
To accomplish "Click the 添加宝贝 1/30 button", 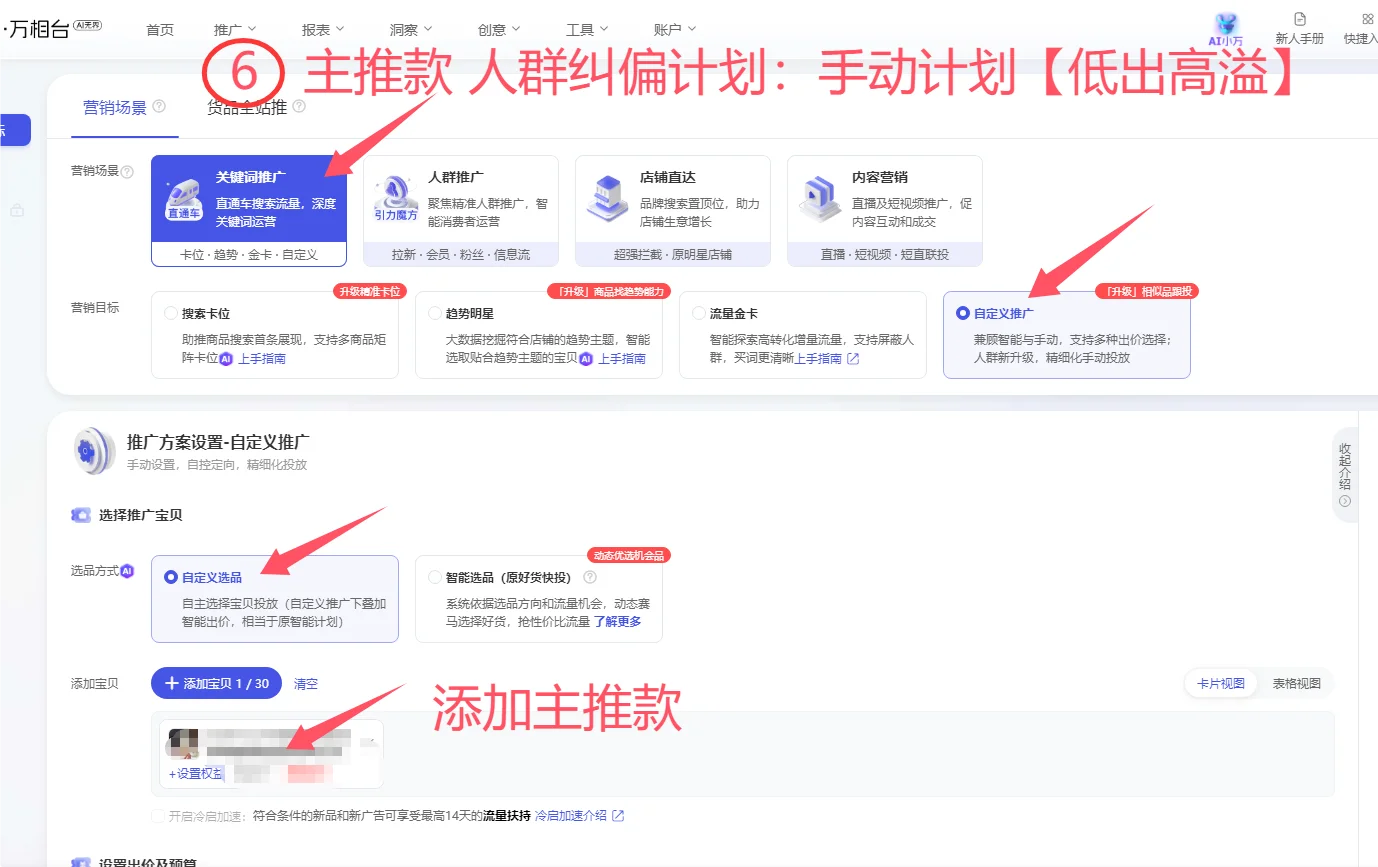I will coord(215,683).
